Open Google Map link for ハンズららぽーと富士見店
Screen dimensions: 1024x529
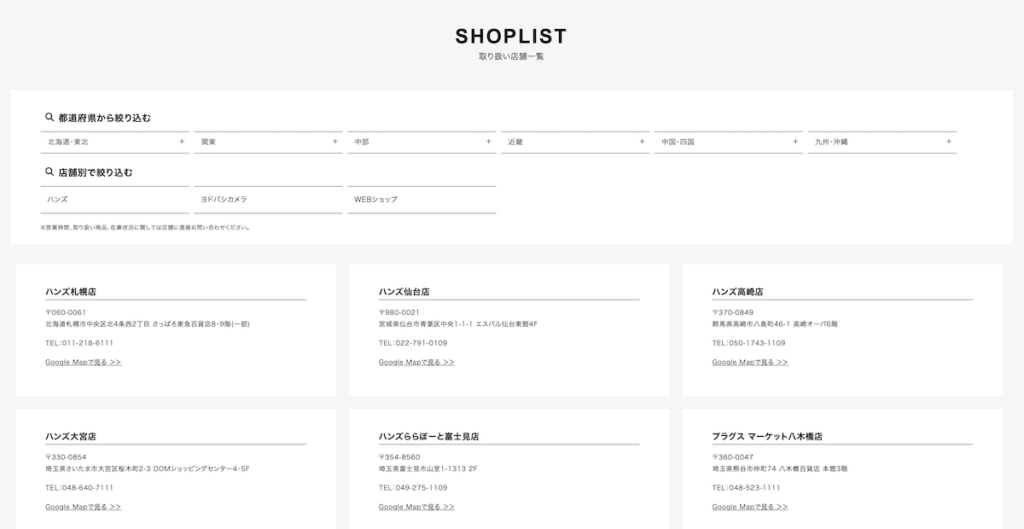(417, 507)
